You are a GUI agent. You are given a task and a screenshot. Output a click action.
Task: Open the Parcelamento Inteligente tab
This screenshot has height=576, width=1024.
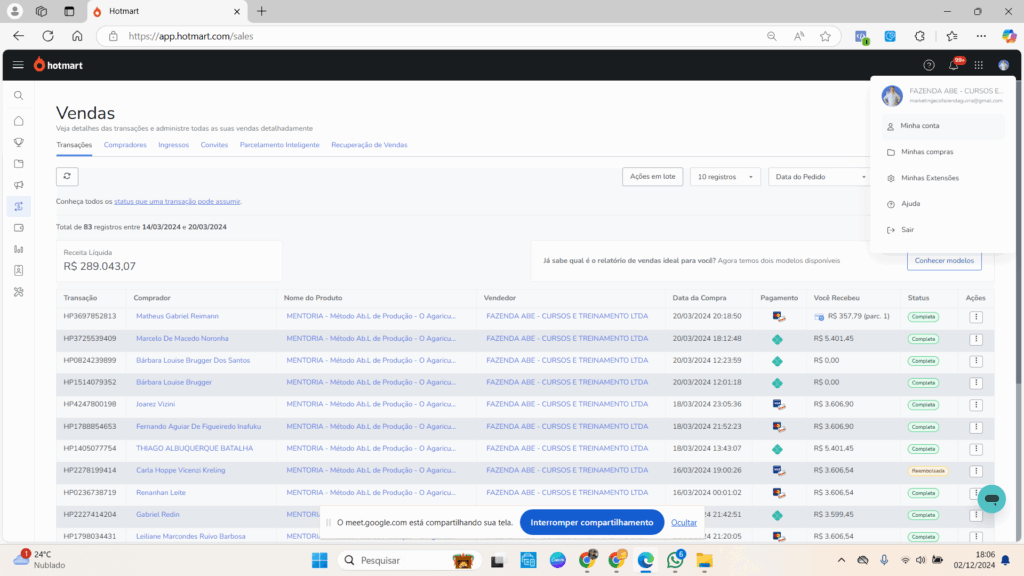point(280,145)
